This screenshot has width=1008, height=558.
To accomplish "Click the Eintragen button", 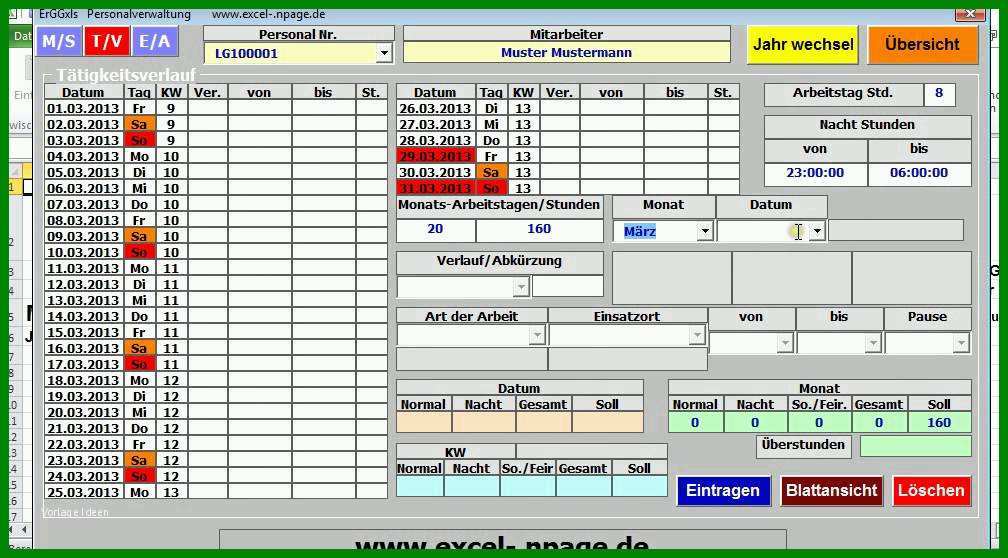I will pos(723,490).
